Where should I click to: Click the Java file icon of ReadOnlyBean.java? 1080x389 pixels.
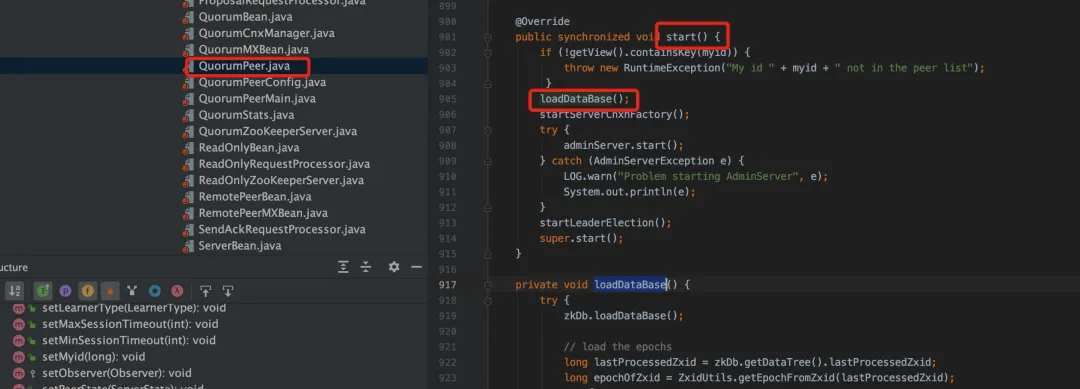(x=188, y=148)
